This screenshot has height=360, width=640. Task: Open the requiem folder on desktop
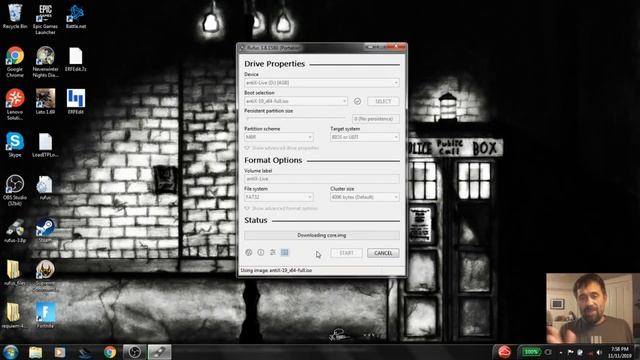14,315
